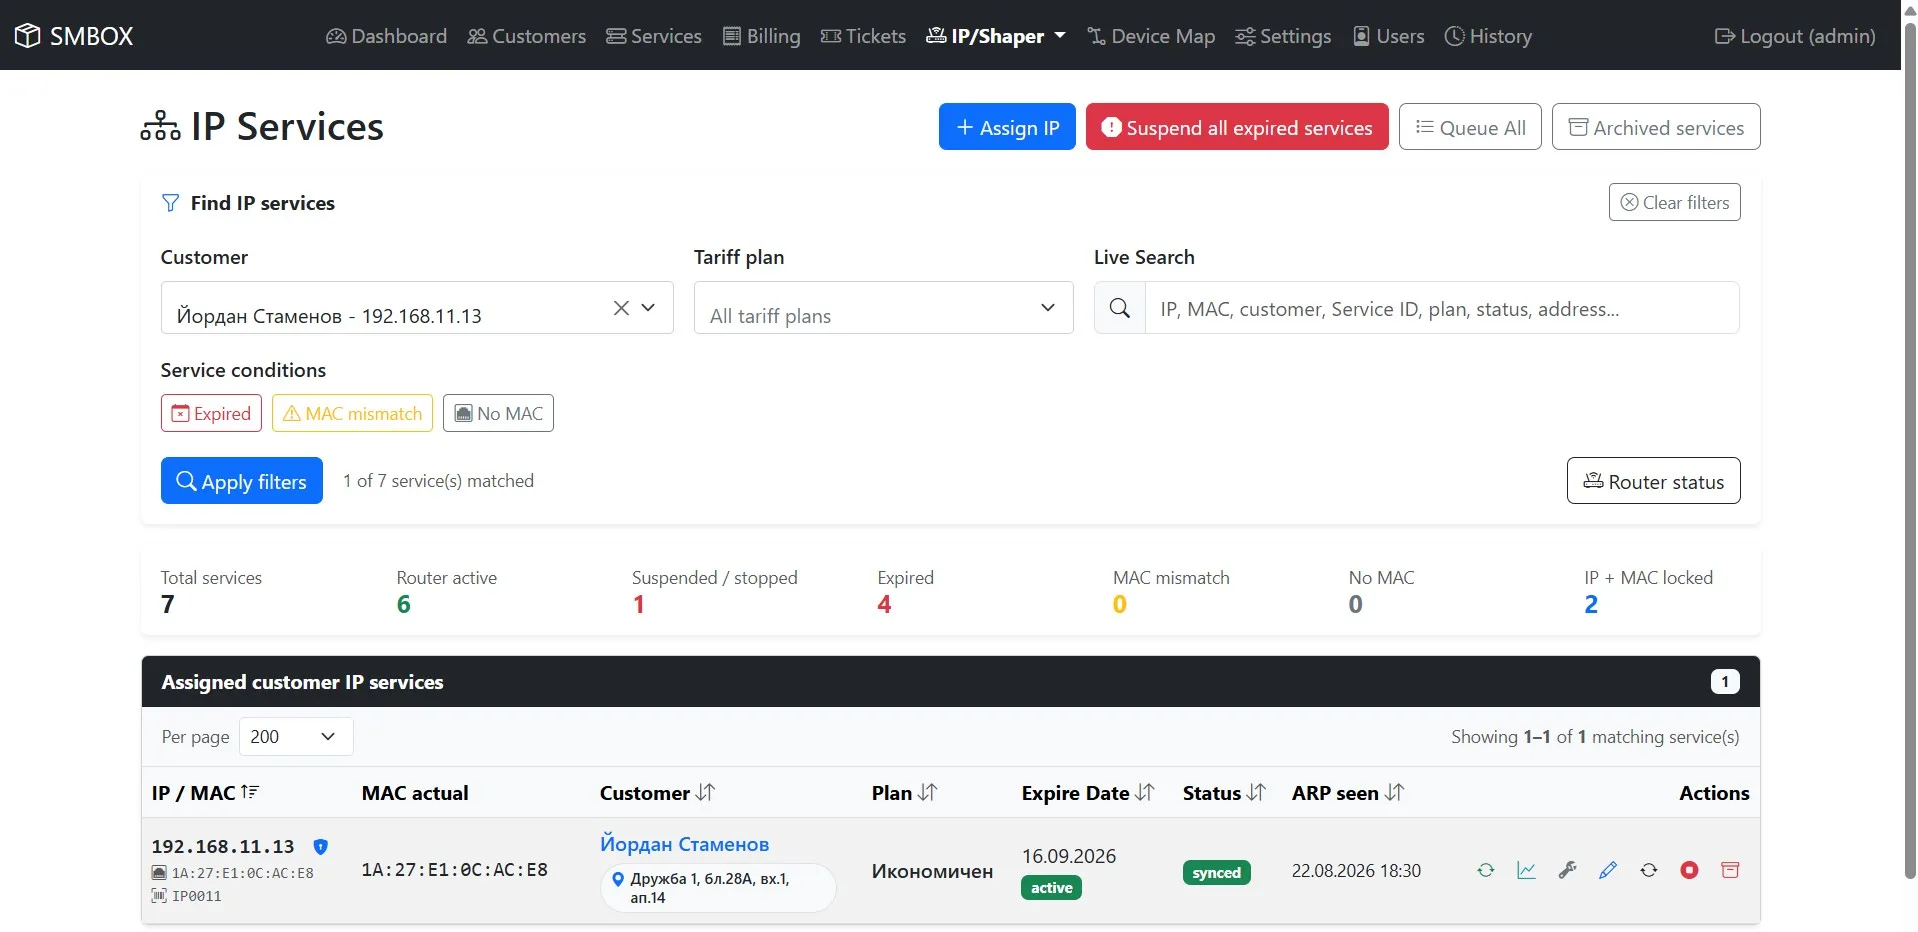This screenshot has width=1918, height=932.
Task: Click the plan cell Икономичен
Action: 932,871
